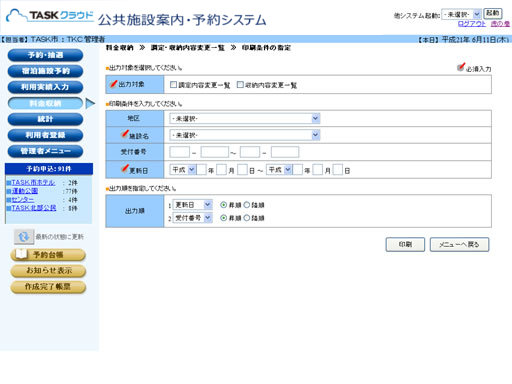
Task: Click the 料金収納 breadcrumb text
Action: point(119,48)
